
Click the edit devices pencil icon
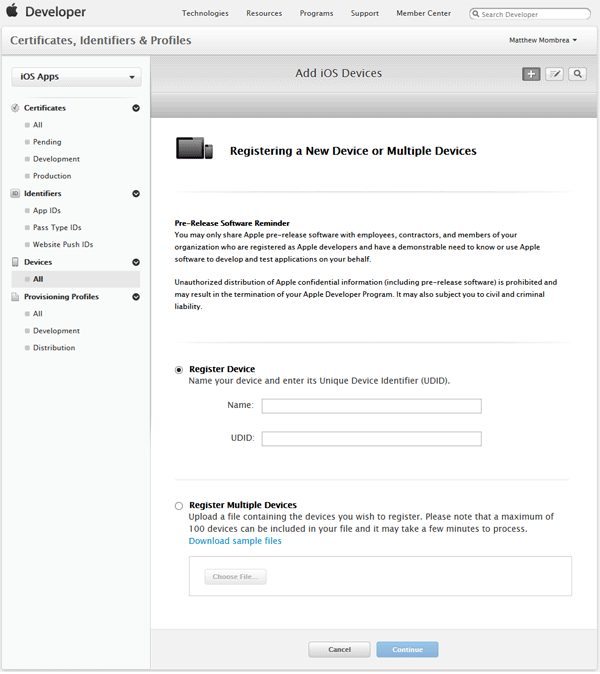click(554, 74)
